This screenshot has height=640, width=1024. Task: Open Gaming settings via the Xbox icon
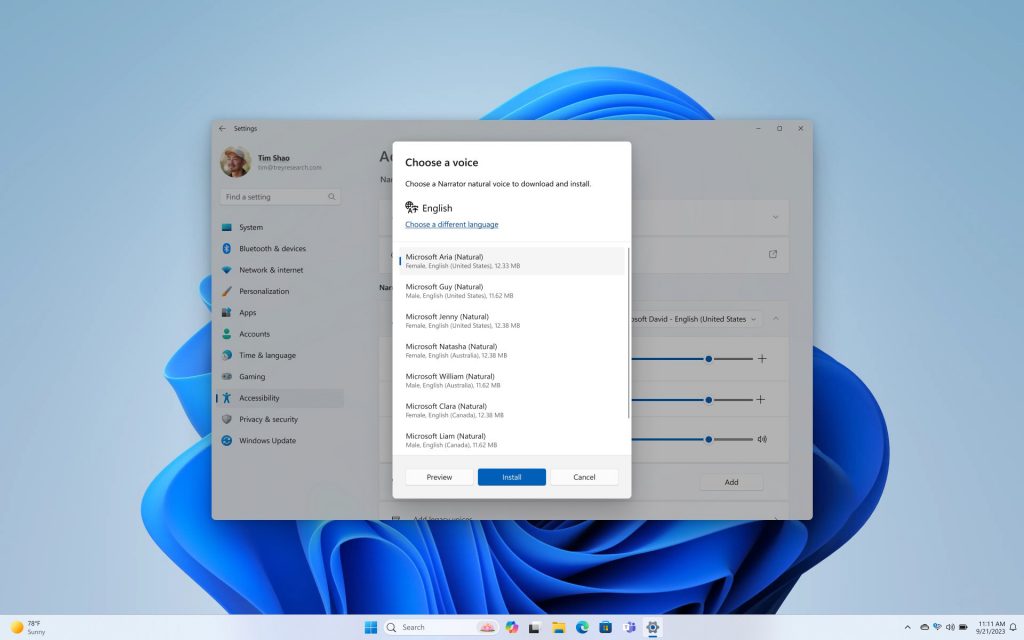pyautogui.click(x=230, y=376)
